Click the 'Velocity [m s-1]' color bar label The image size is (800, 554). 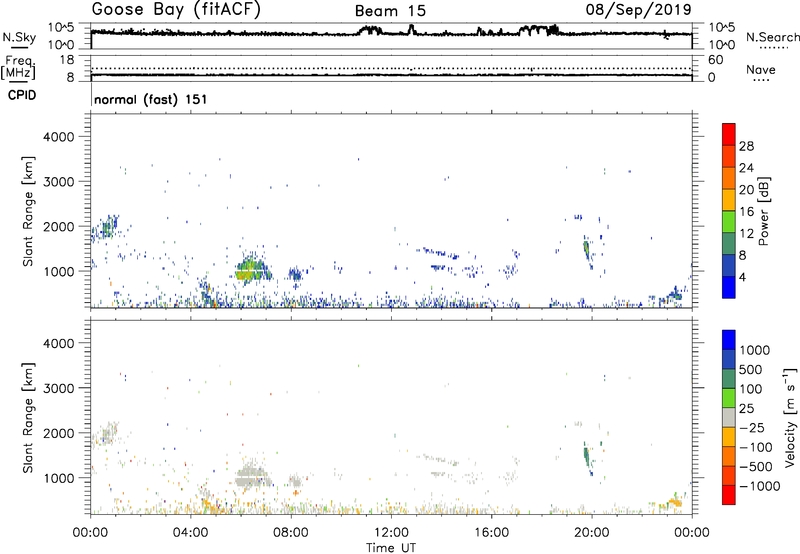pos(790,417)
